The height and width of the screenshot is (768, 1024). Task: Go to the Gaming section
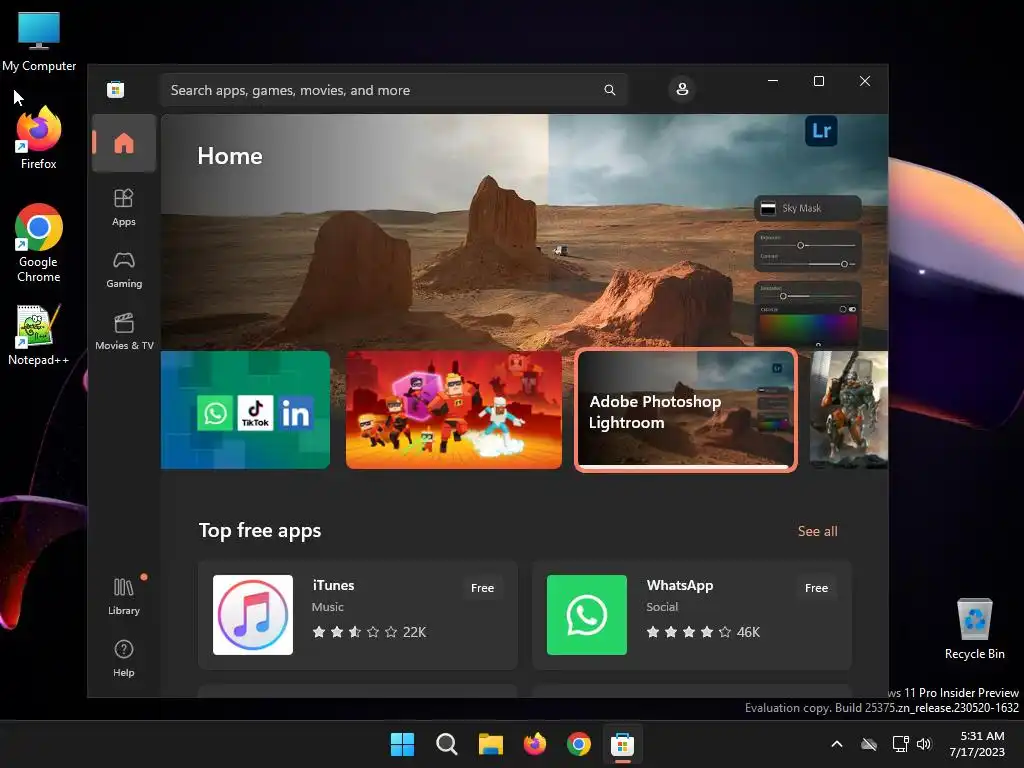click(123, 269)
